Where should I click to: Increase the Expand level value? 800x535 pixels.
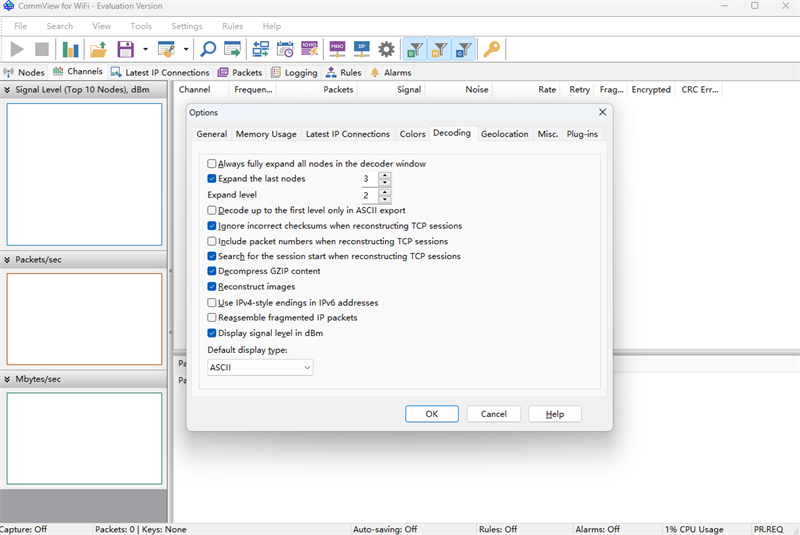tap(385, 192)
